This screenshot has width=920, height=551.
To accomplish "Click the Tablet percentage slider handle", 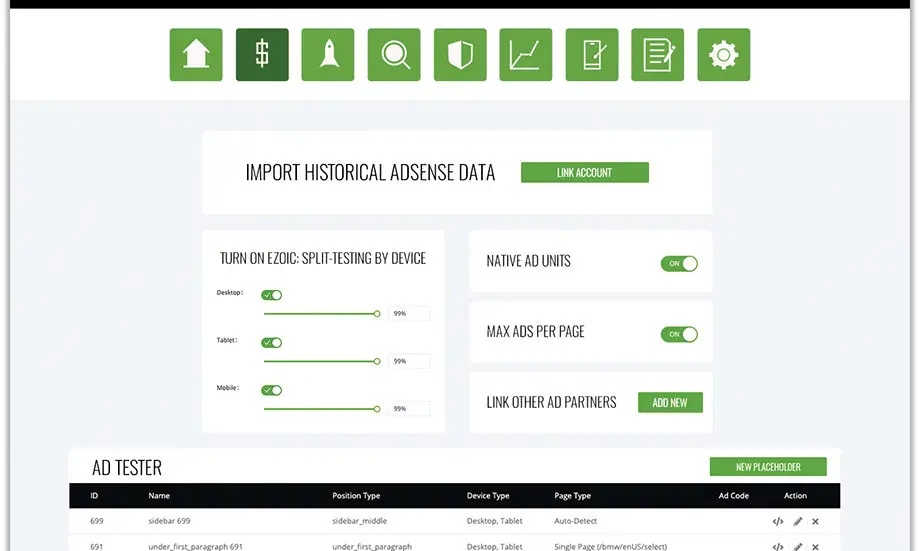I will pyautogui.click(x=377, y=361).
